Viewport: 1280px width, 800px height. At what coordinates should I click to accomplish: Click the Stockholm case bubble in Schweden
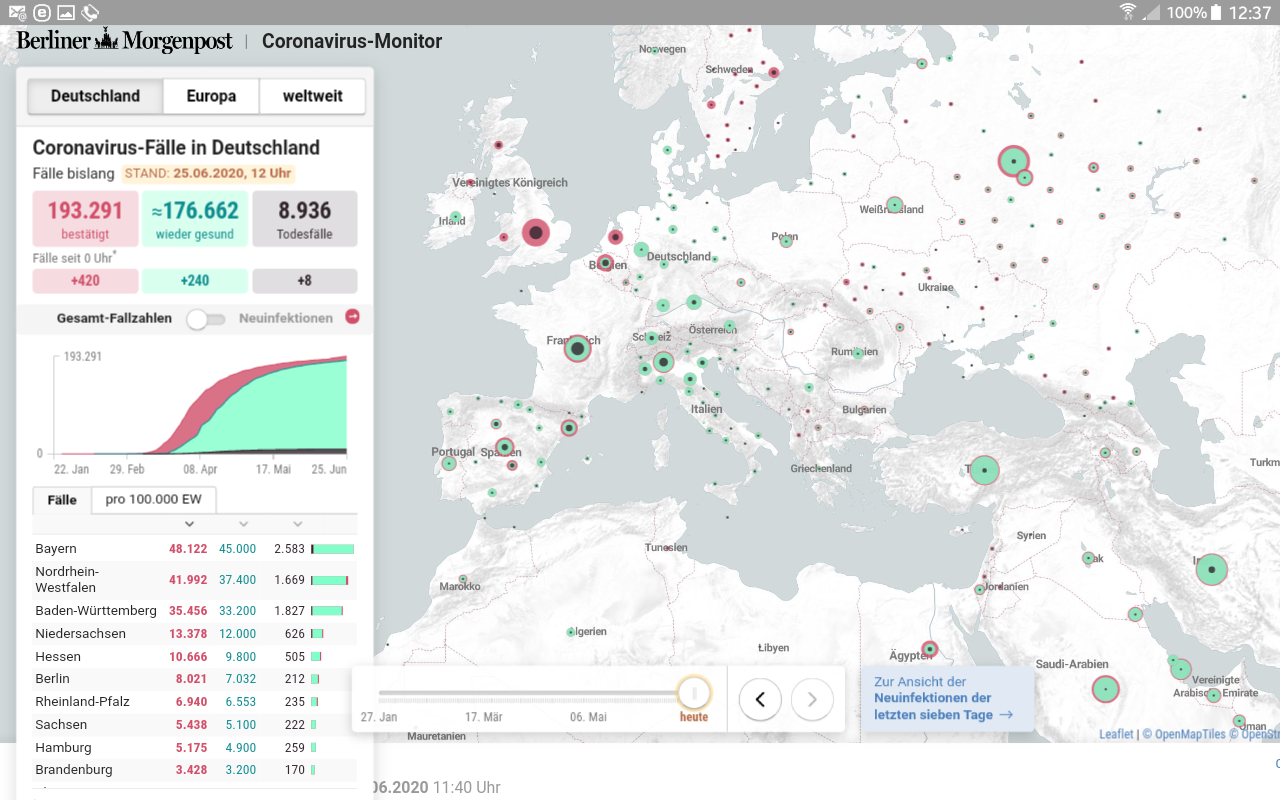click(x=772, y=72)
